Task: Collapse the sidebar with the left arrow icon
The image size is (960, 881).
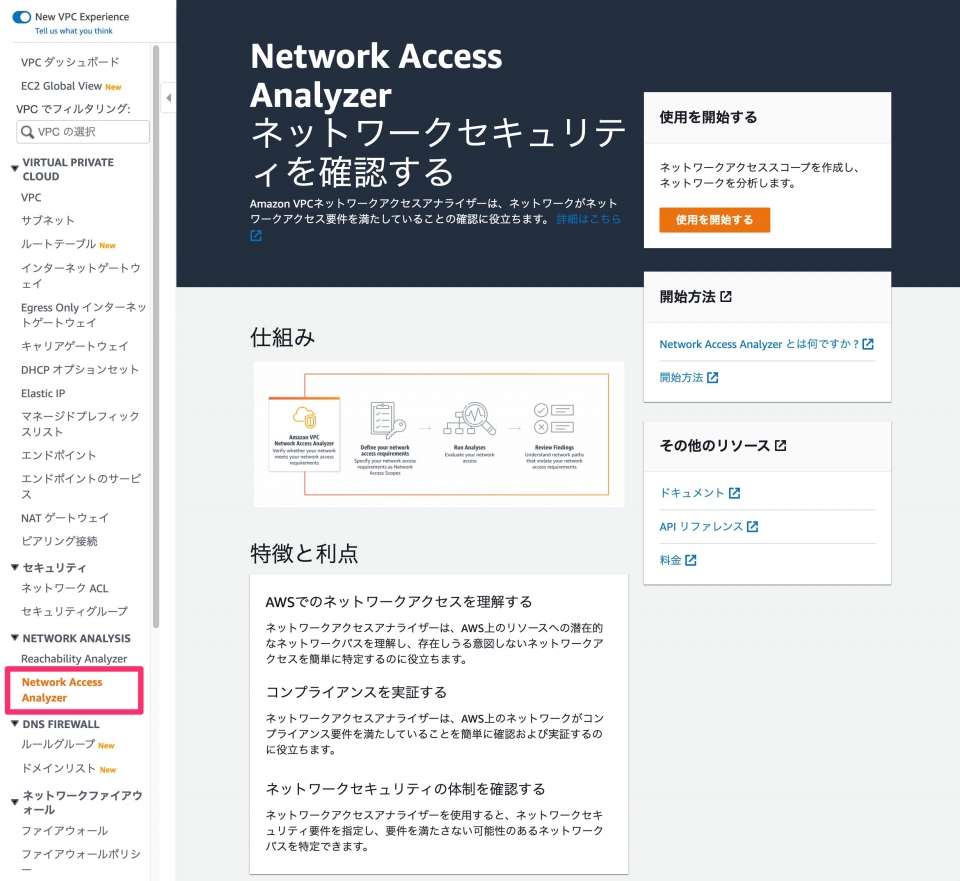Action: (x=170, y=97)
